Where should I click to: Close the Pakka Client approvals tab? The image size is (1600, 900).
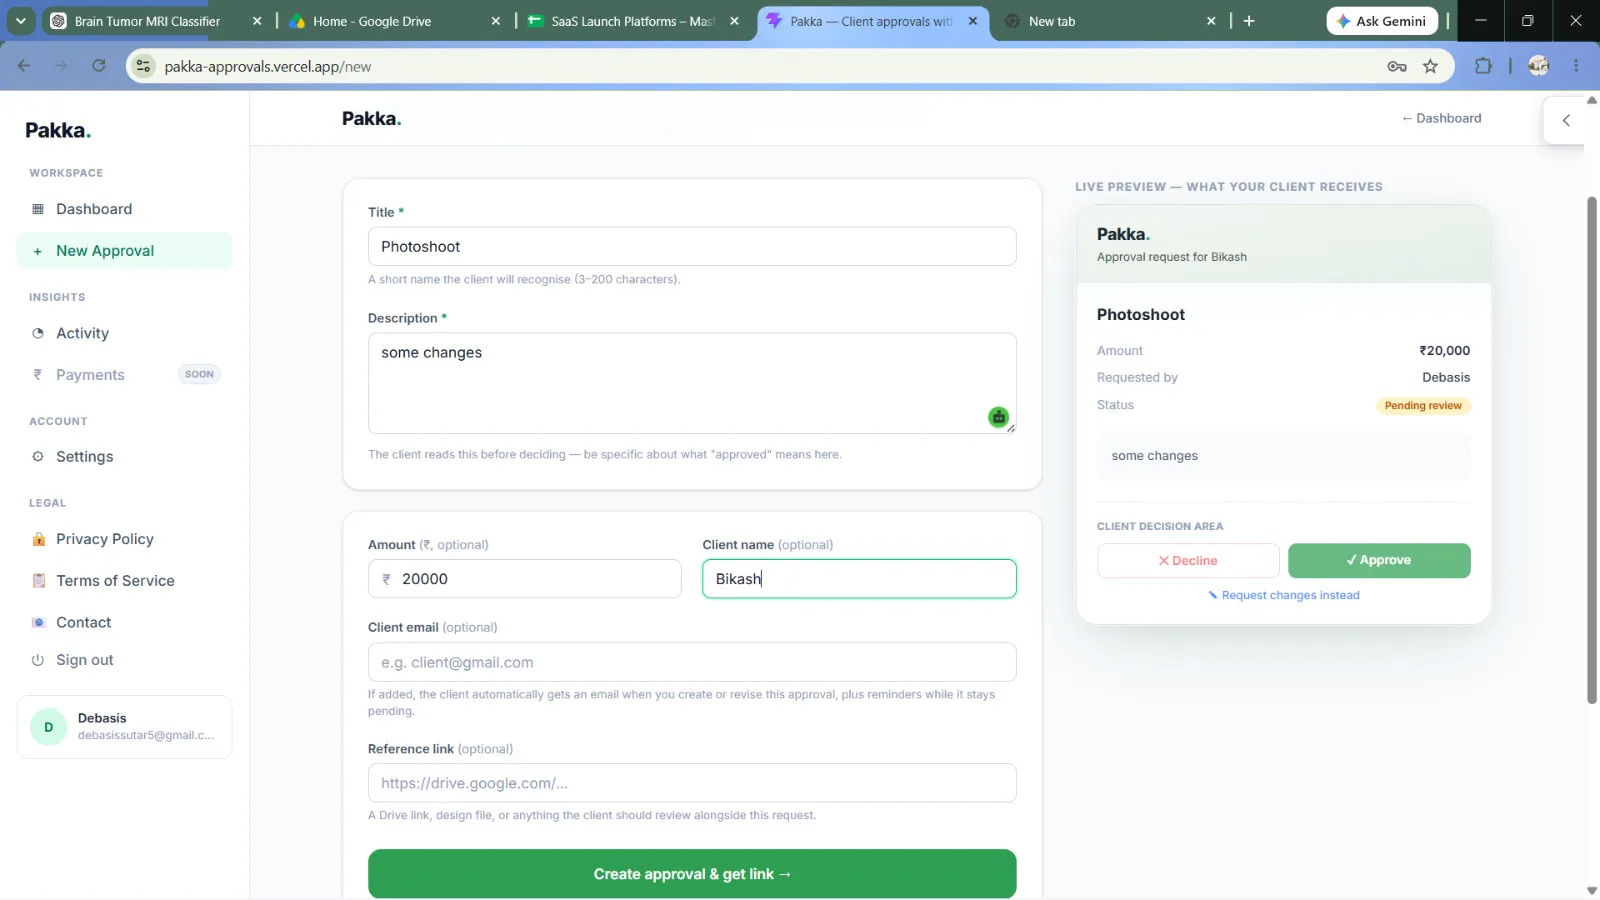click(973, 21)
